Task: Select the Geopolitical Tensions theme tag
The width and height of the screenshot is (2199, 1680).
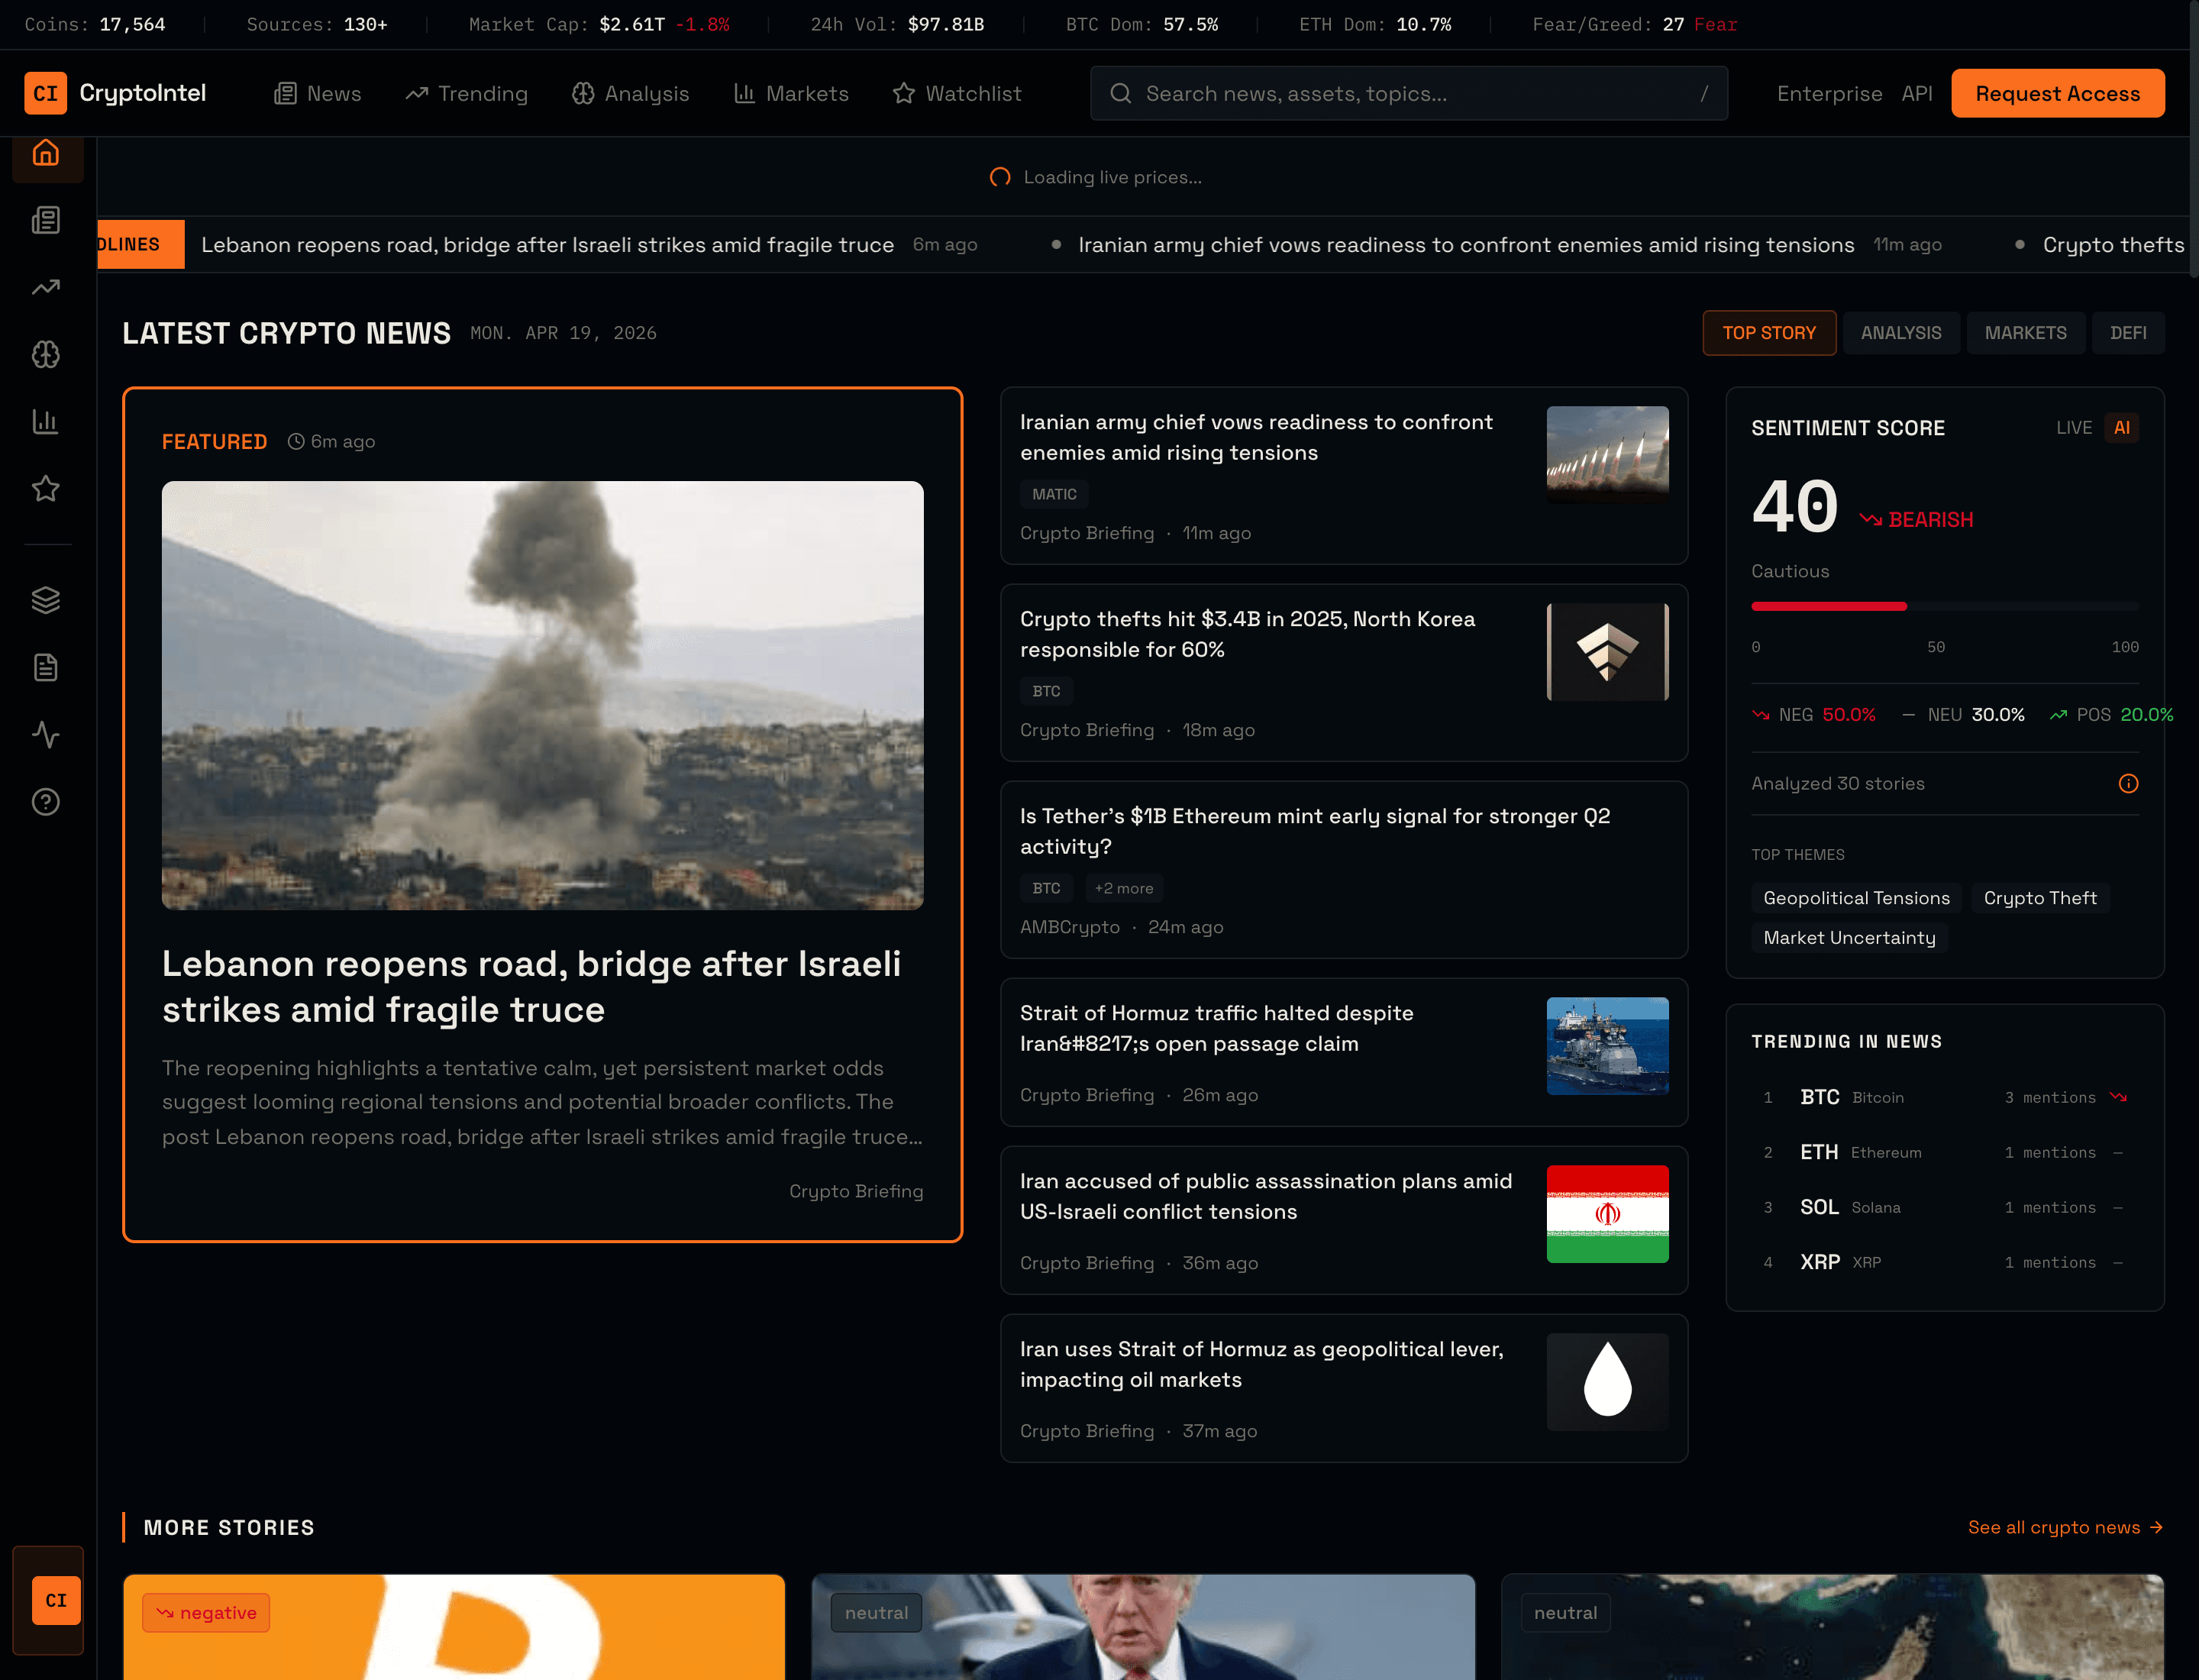Action: pyautogui.click(x=1856, y=897)
